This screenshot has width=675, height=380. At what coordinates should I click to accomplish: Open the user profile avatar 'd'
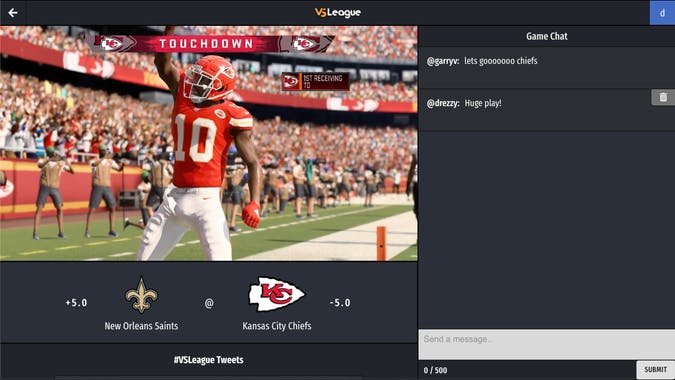(662, 13)
